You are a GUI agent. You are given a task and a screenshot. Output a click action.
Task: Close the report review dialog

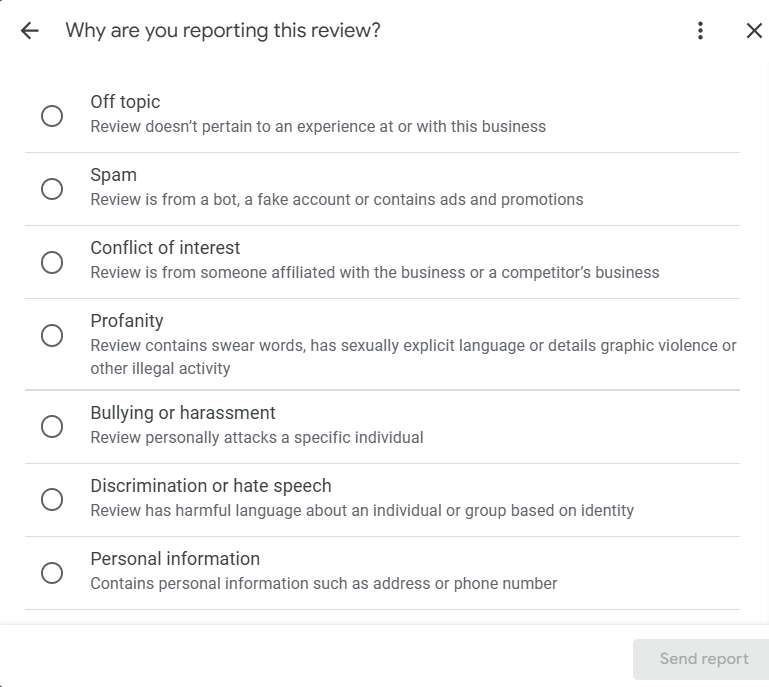click(x=754, y=30)
